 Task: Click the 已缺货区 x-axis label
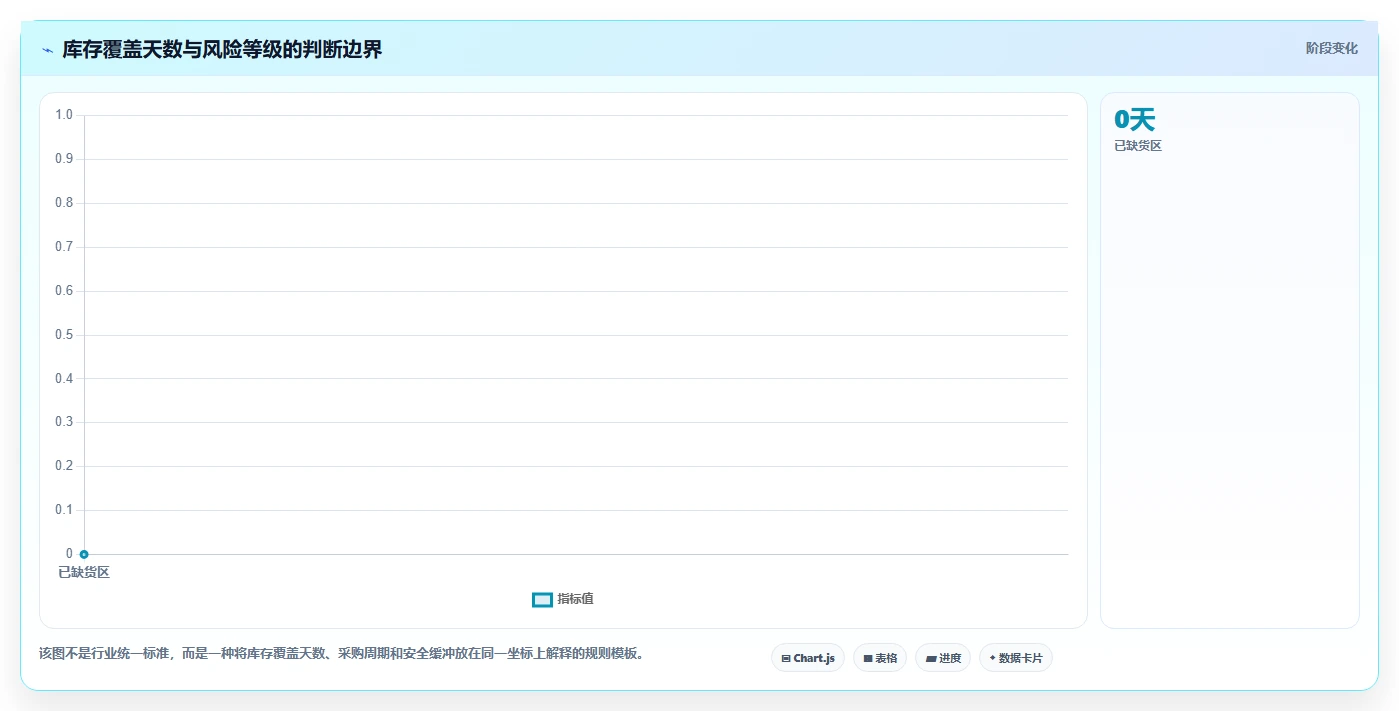point(84,572)
